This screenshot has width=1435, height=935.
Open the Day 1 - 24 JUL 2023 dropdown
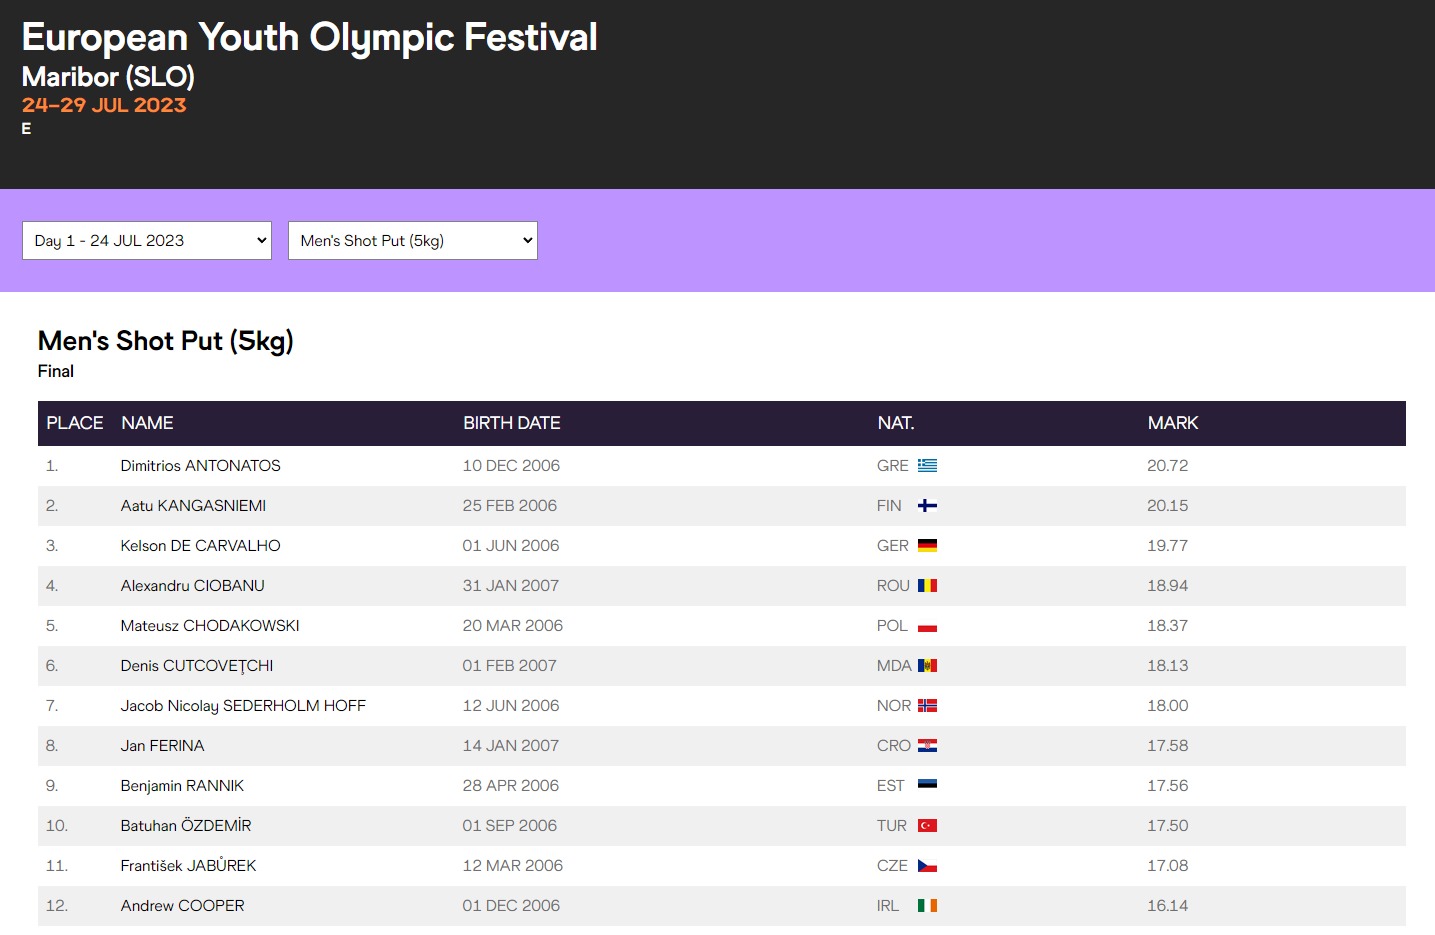[147, 240]
